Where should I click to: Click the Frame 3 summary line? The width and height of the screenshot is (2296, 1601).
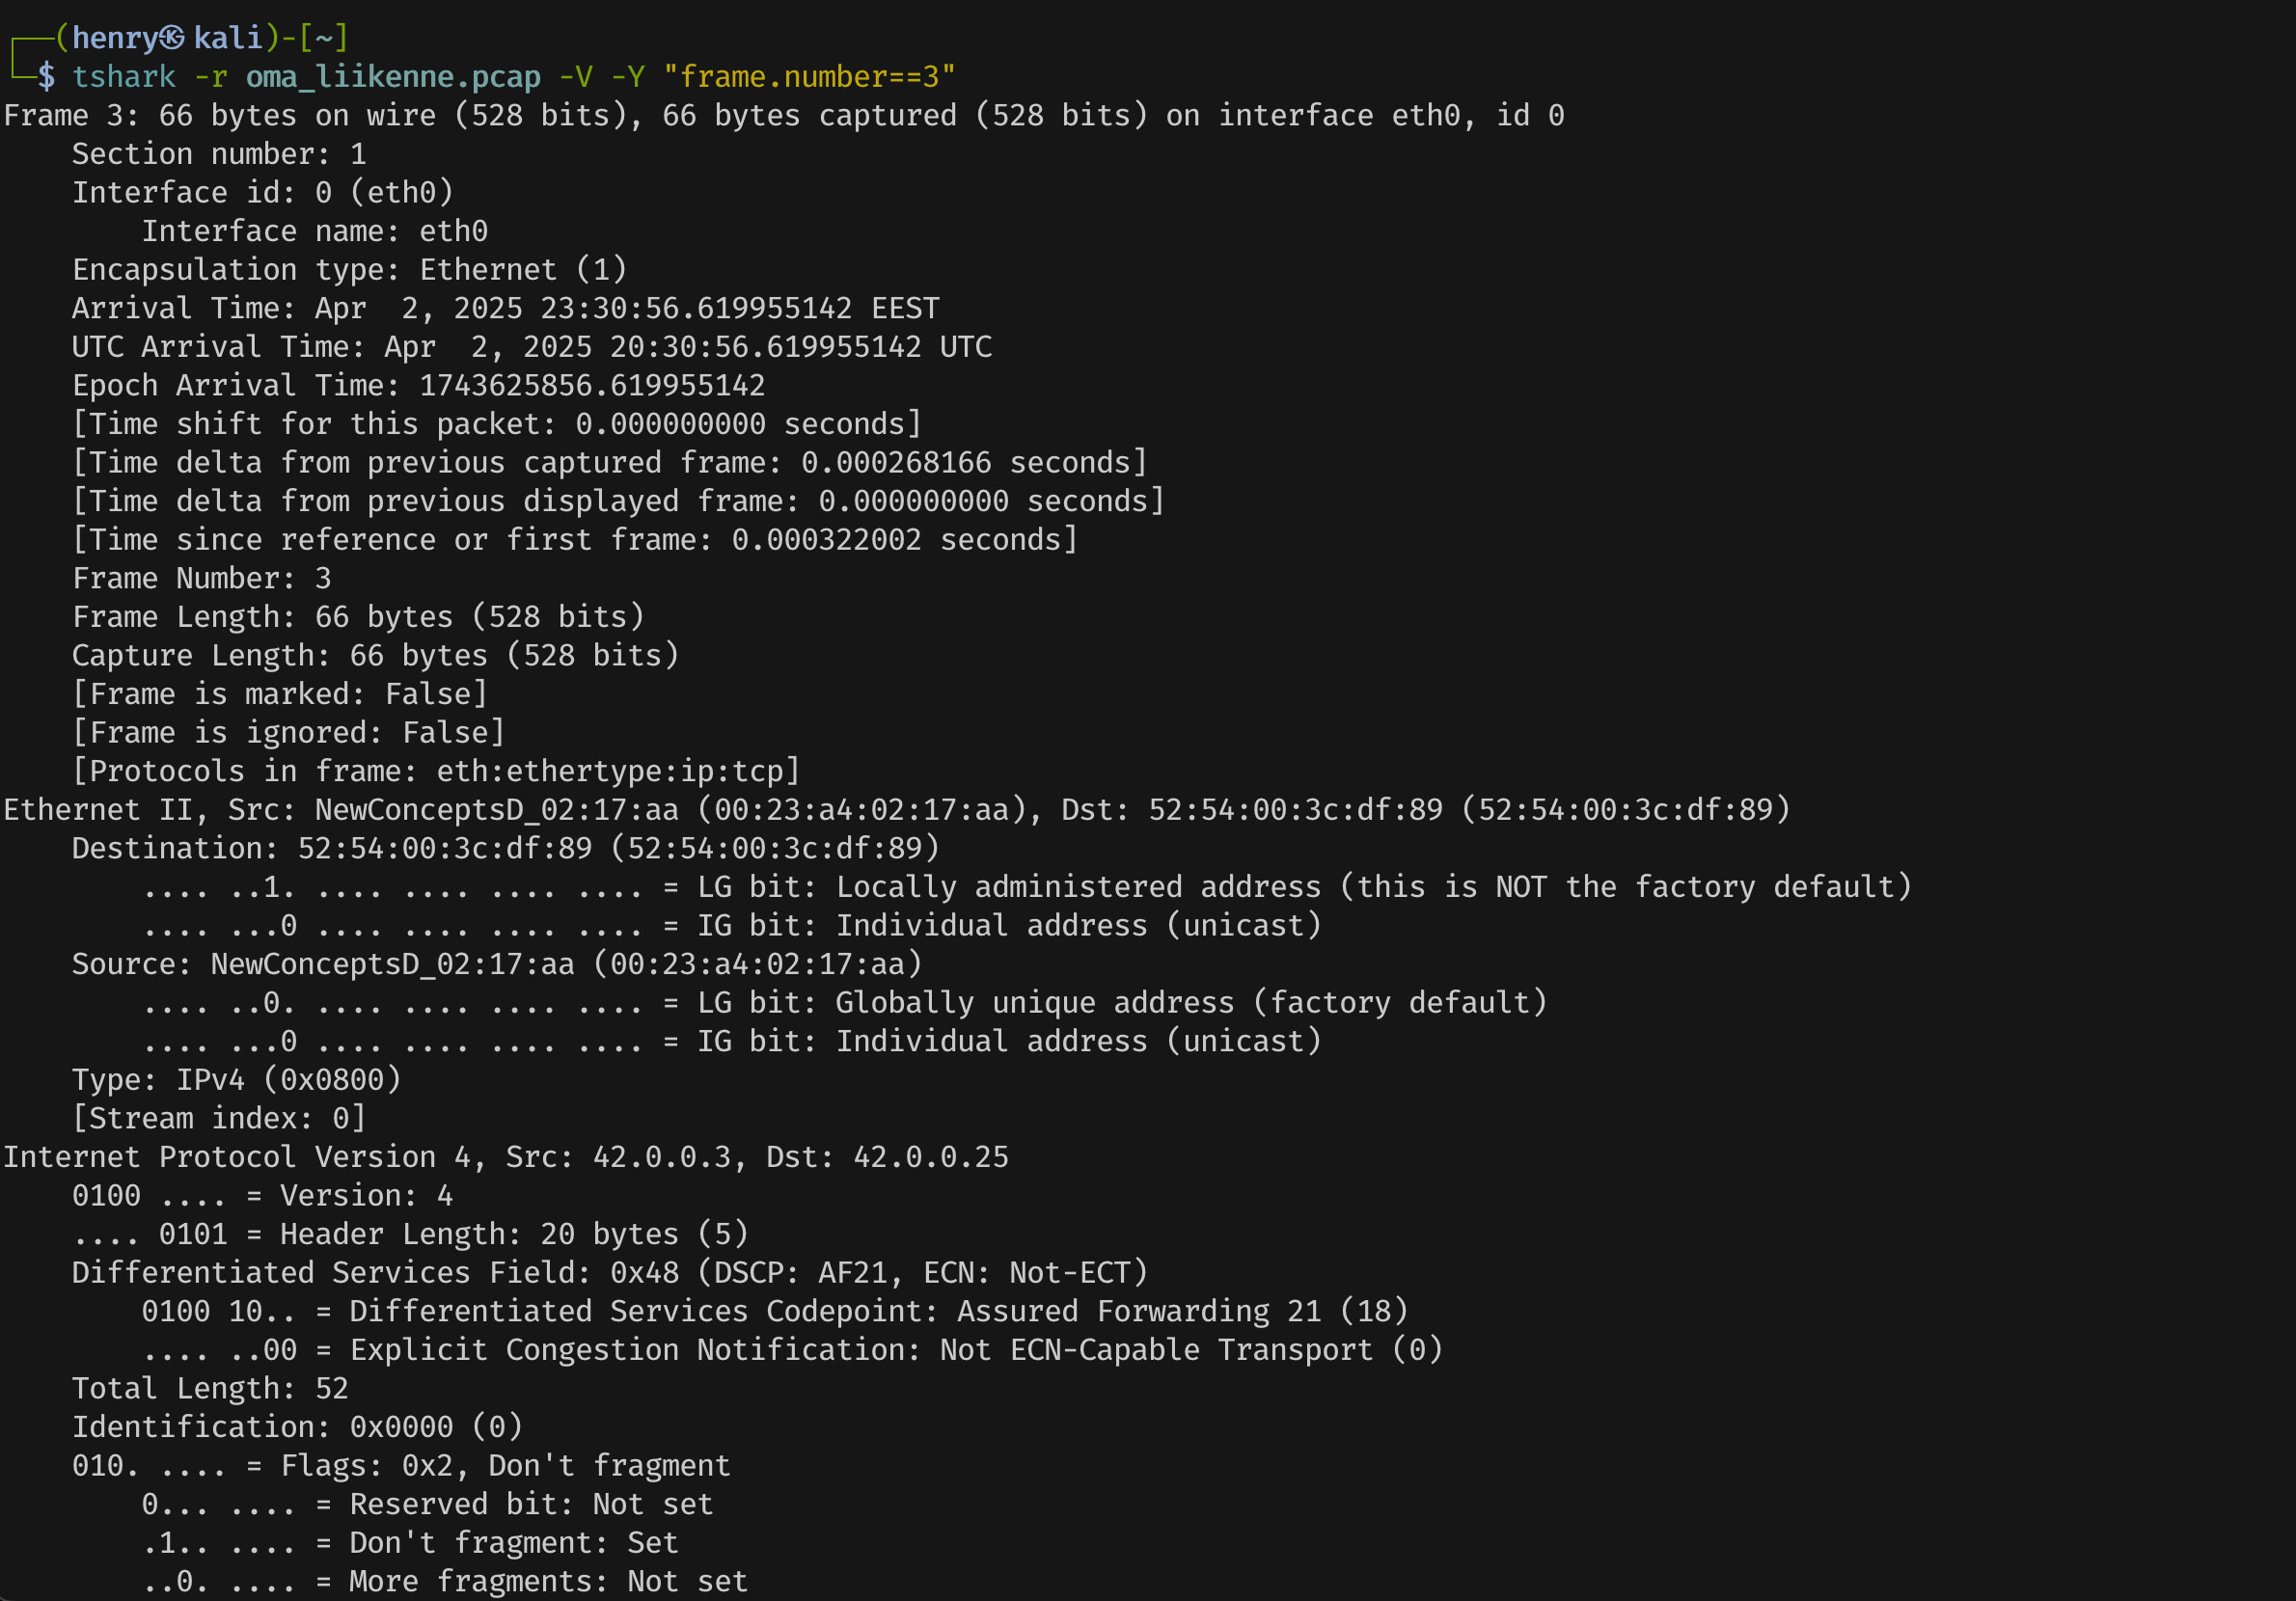click(x=783, y=116)
